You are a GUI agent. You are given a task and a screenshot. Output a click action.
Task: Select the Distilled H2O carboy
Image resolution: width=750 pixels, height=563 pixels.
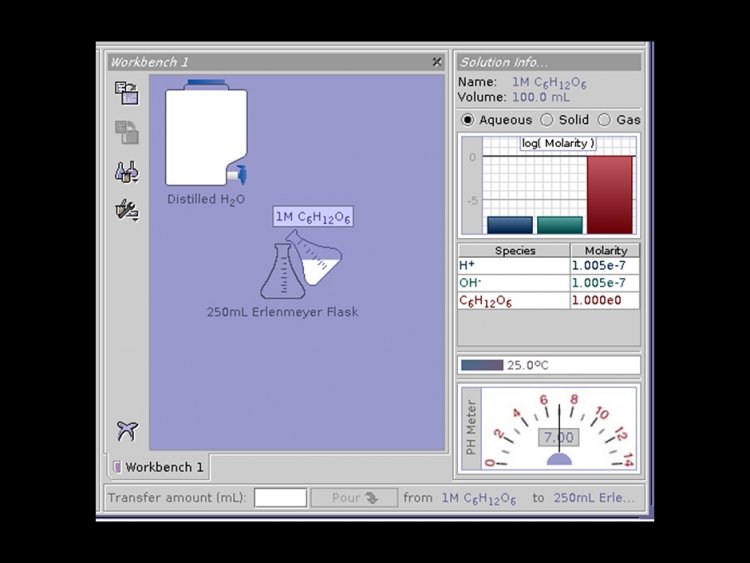click(206, 132)
